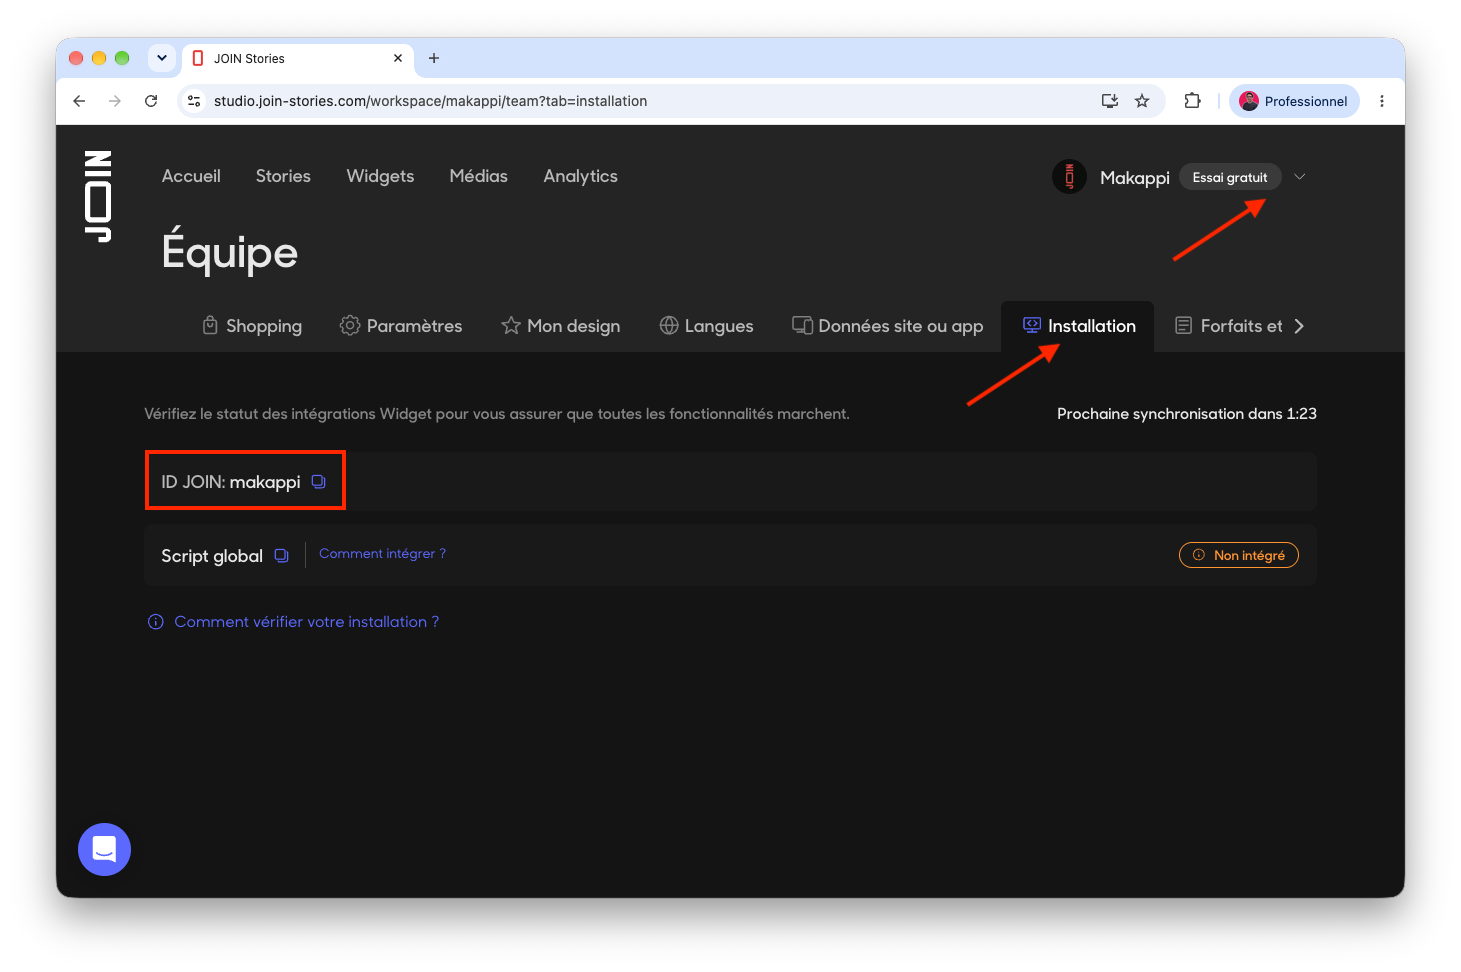1461x972 pixels.
Task: Open the Professionnel Chrome profile
Action: [x=1294, y=101]
